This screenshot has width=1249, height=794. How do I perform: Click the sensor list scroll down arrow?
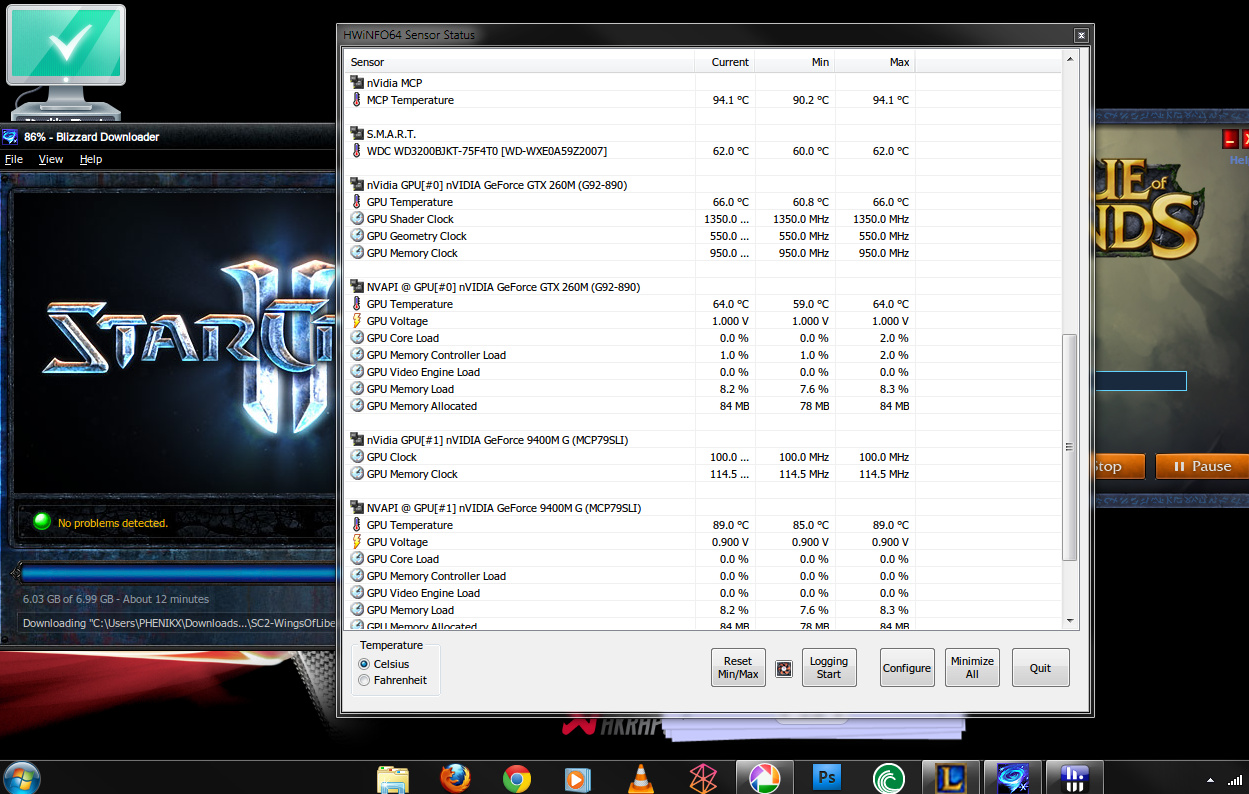click(x=1069, y=621)
